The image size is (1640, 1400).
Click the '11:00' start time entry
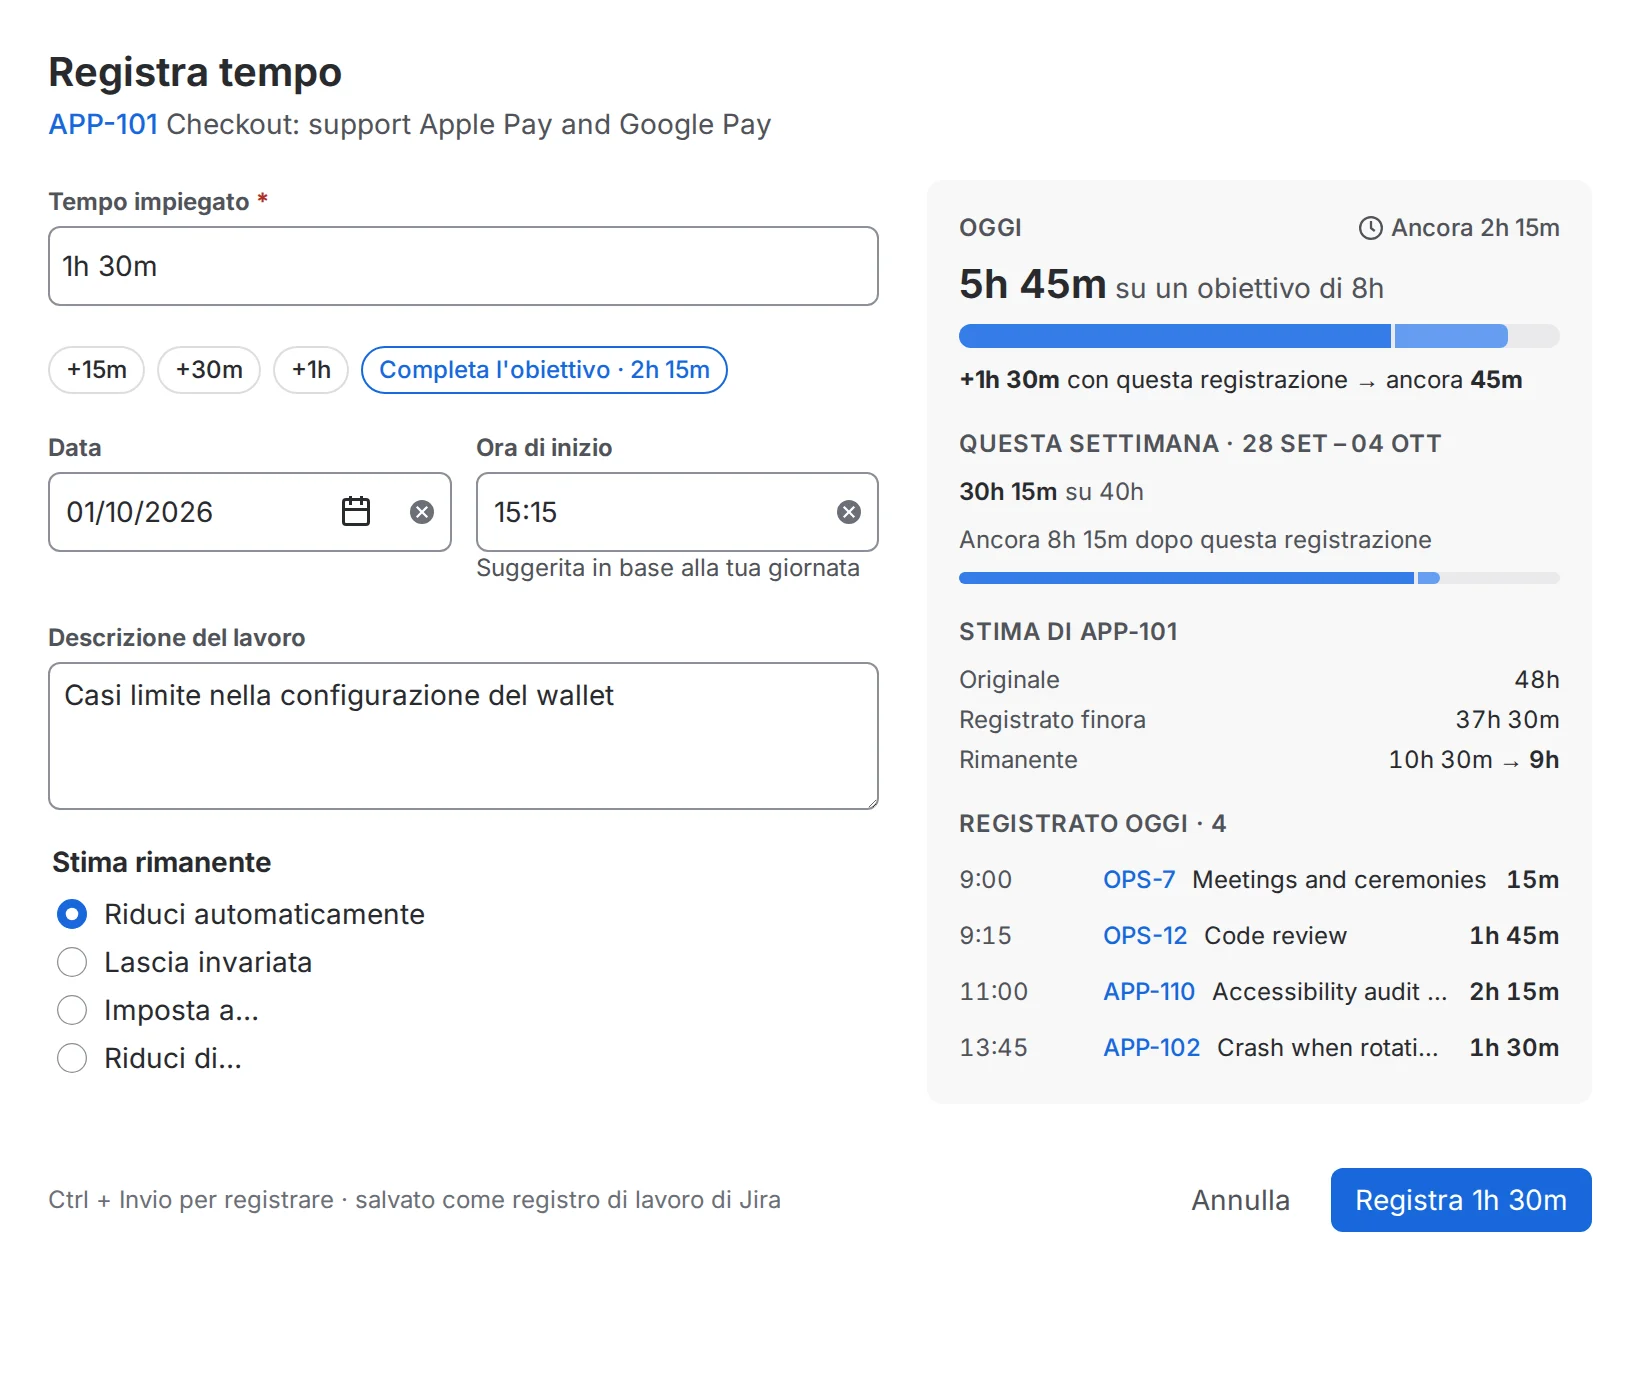click(x=993, y=992)
